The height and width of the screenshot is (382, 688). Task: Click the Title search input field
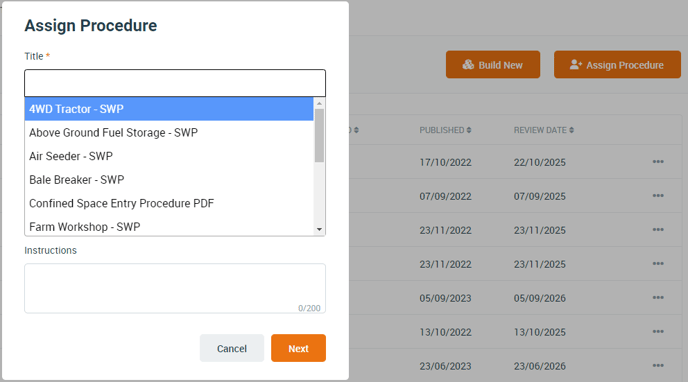coord(175,83)
